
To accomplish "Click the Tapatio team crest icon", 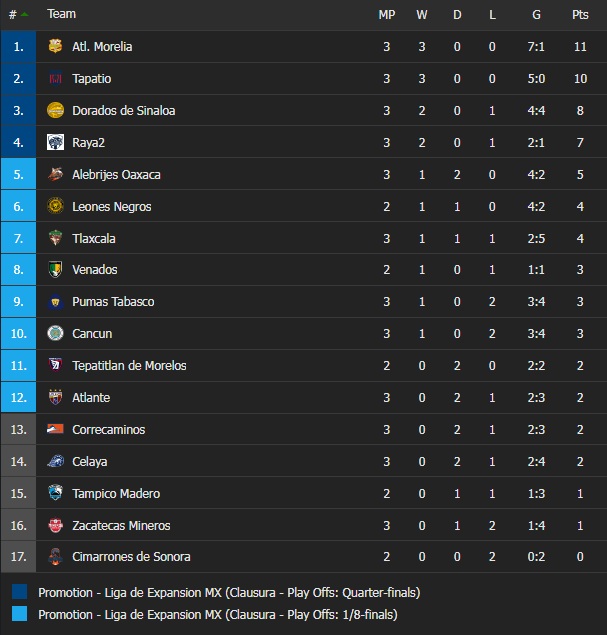I will pos(55,78).
